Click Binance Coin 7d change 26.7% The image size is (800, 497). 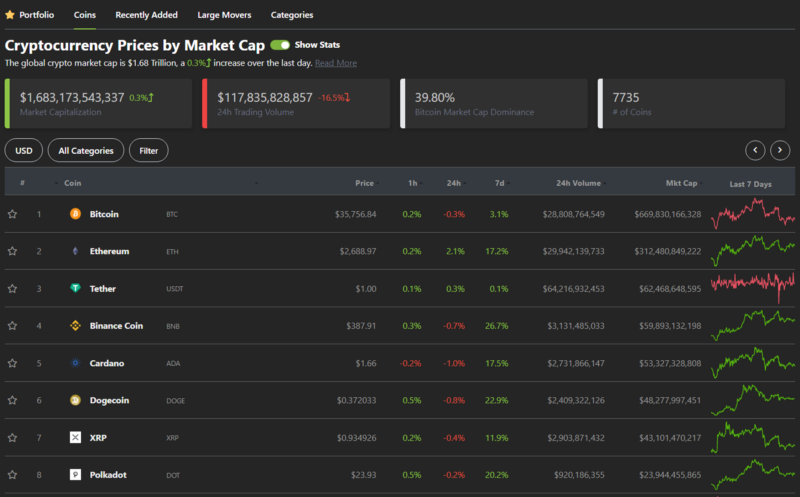click(x=496, y=326)
